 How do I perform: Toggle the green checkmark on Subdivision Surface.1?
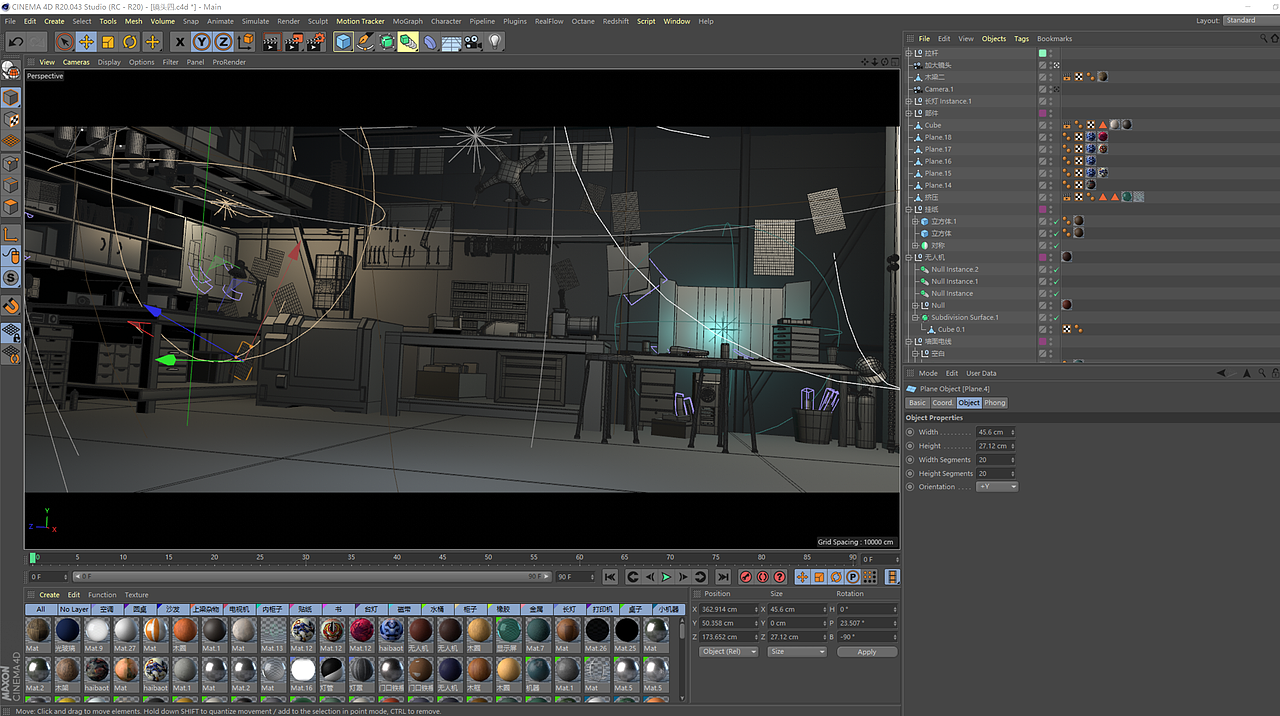1054,318
